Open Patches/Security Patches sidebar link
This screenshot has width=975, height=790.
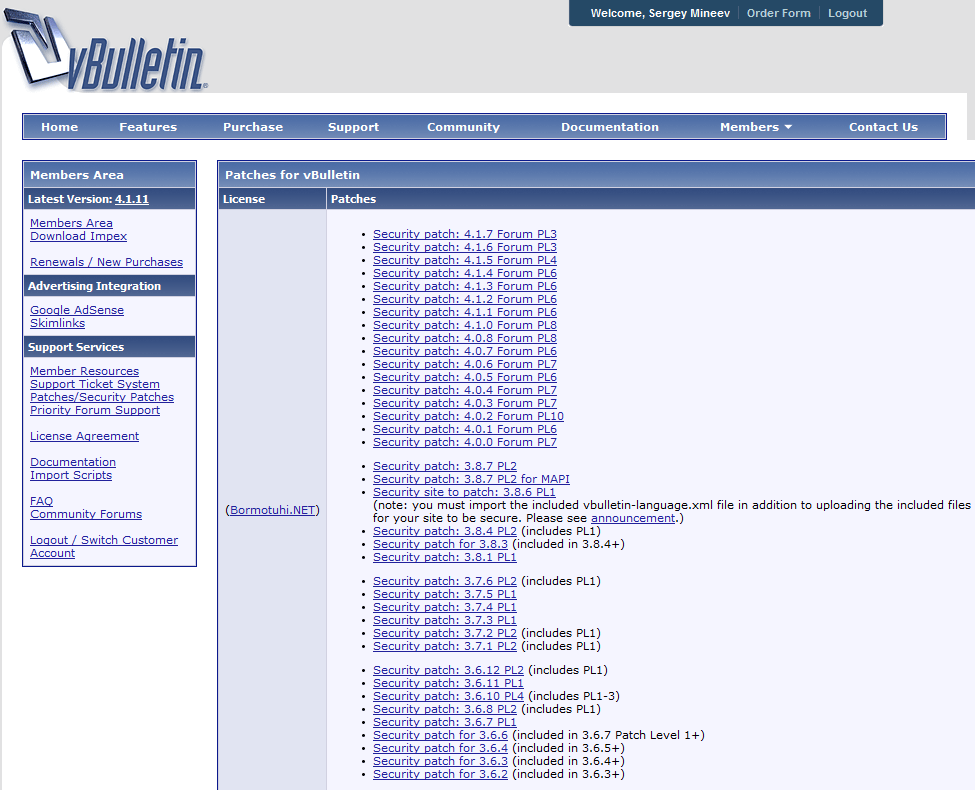pyautogui.click(x=102, y=397)
